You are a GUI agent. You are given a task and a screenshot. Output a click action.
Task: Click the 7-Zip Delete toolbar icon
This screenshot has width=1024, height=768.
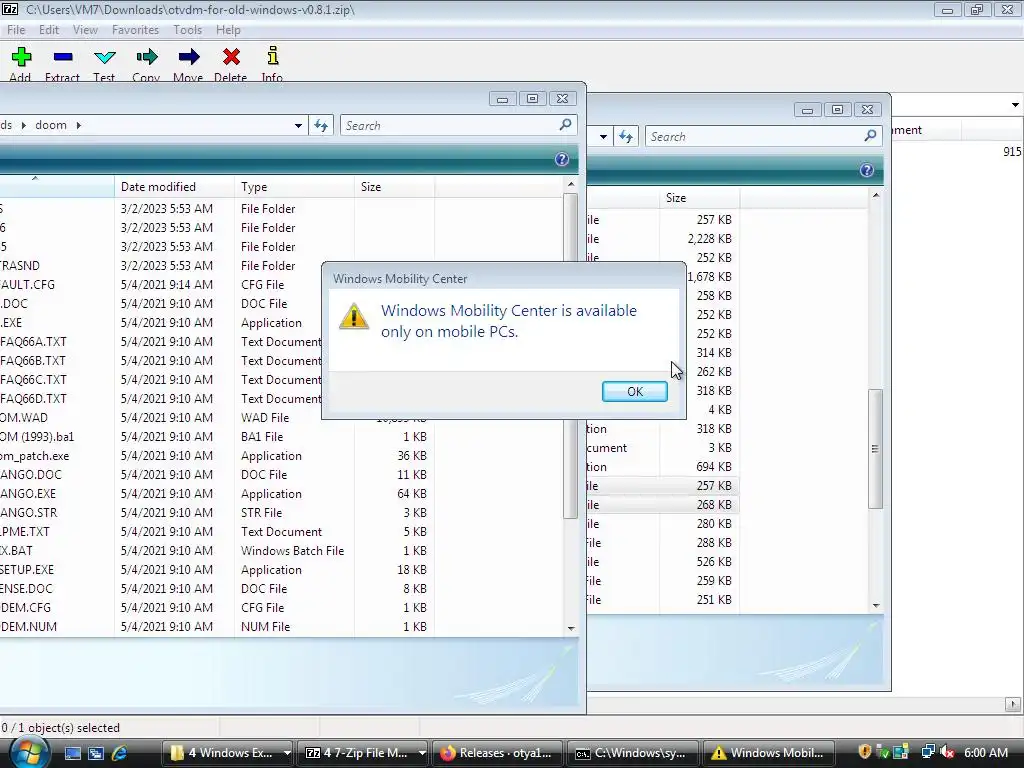pos(231,57)
